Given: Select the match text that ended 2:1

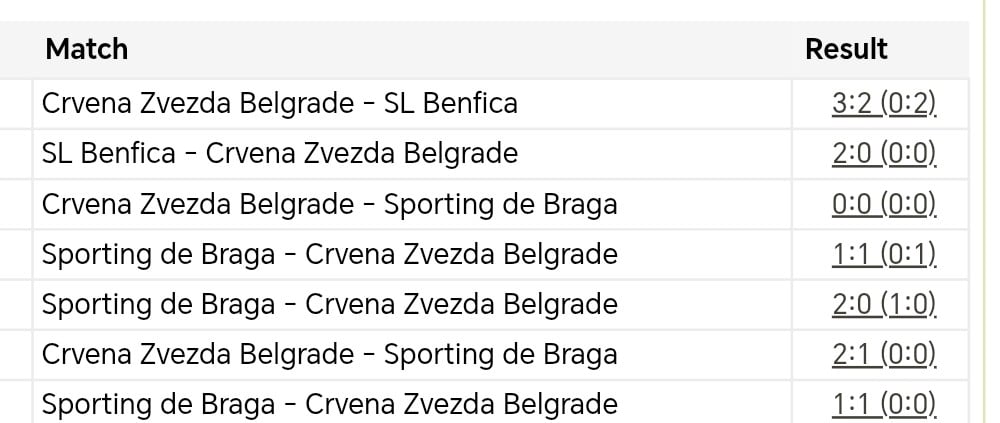Looking at the screenshot, I should pyautogui.click(x=329, y=354).
